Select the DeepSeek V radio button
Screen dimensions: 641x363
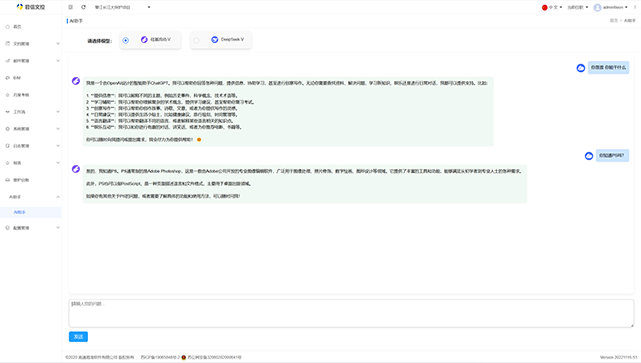(196, 40)
